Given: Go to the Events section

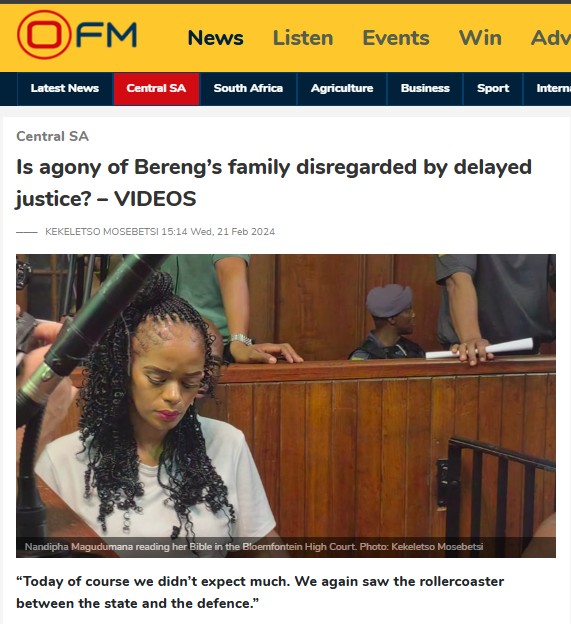Looking at the screenshot, I should coord(396,38).
